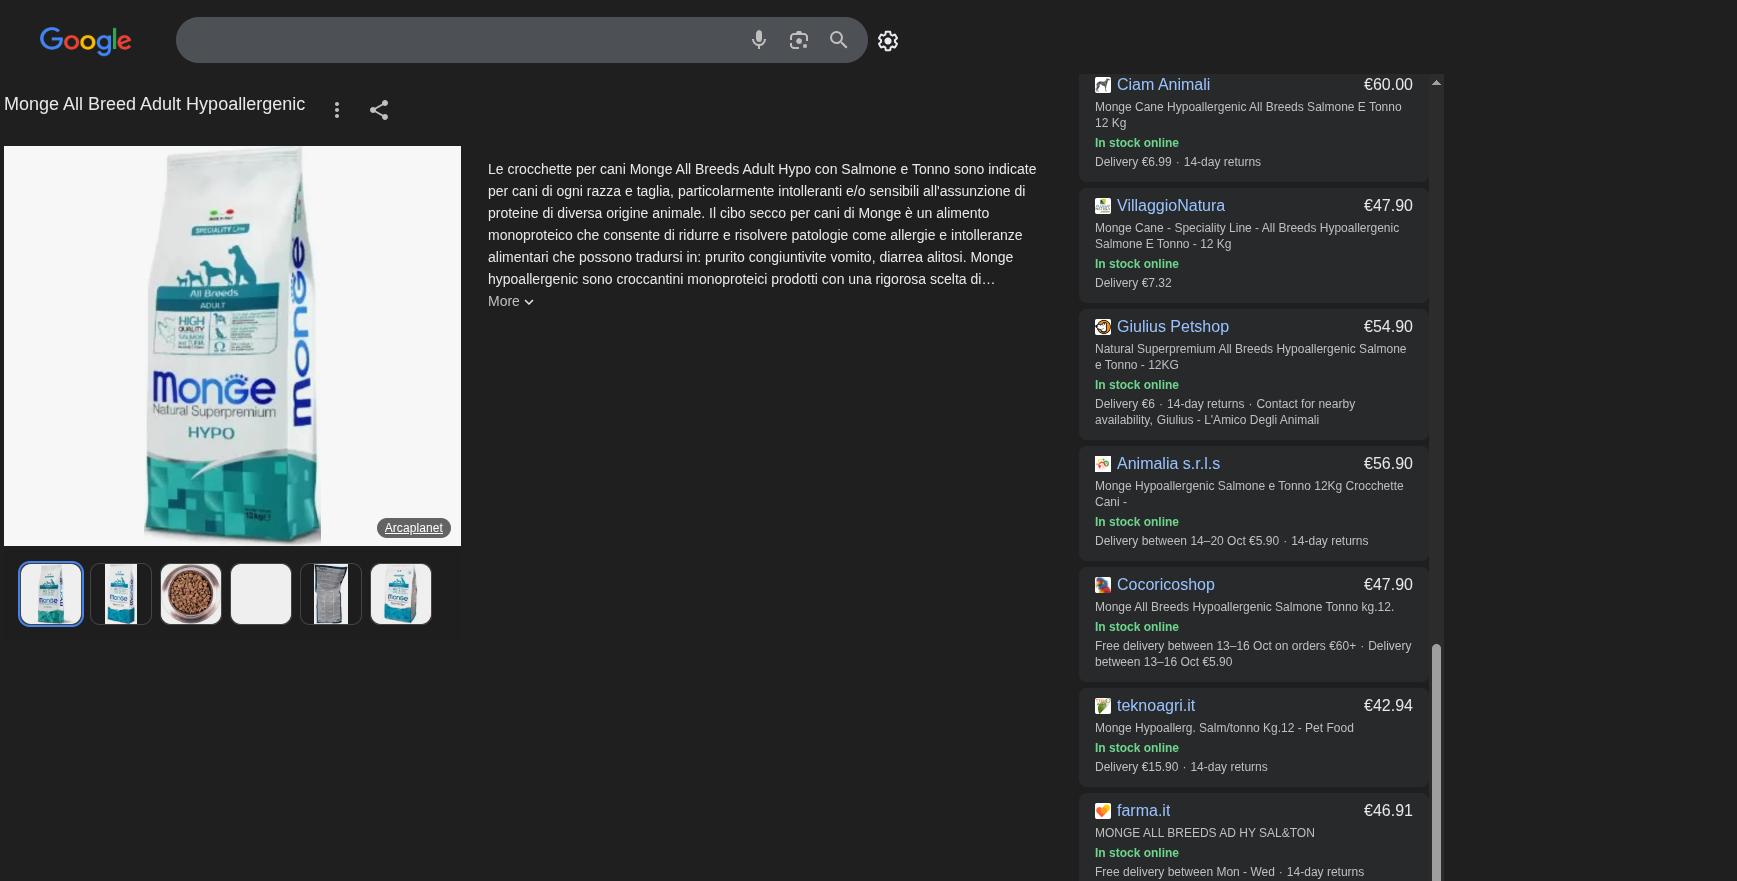
Task: Click the seller list scrollbar thumb
Action: coord(1436,760)
